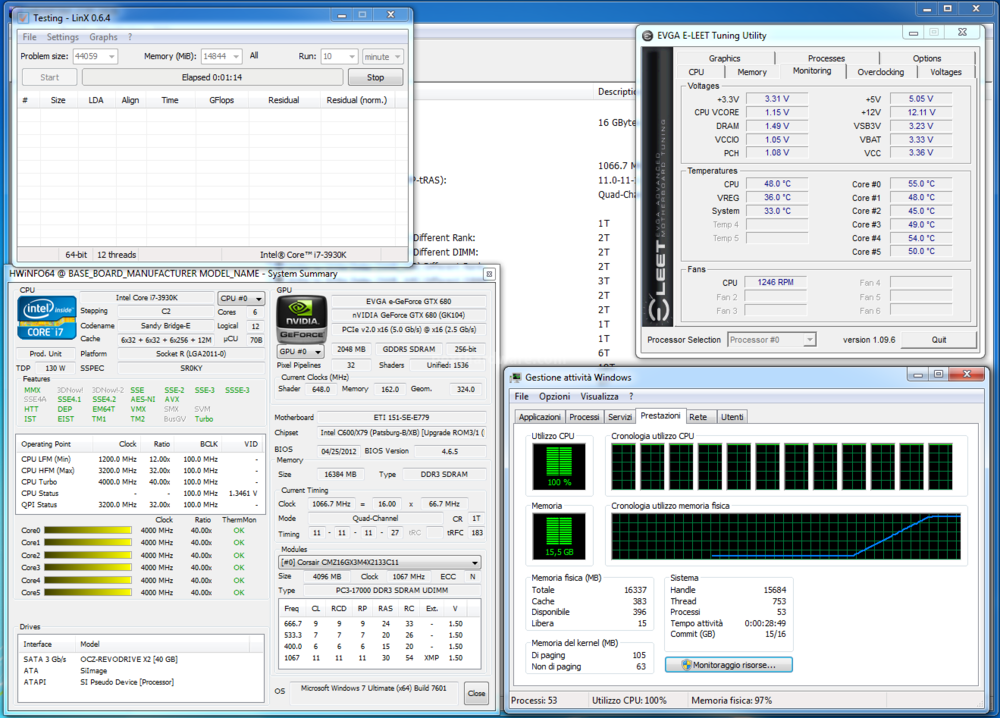Click the CPU fan 1246 RPM field

pyautogui.click(x=776, y=282)
